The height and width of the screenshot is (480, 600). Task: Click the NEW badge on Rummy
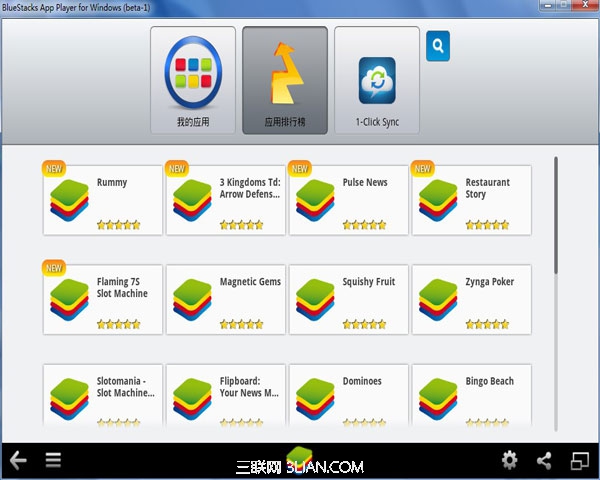pos(54,169)
